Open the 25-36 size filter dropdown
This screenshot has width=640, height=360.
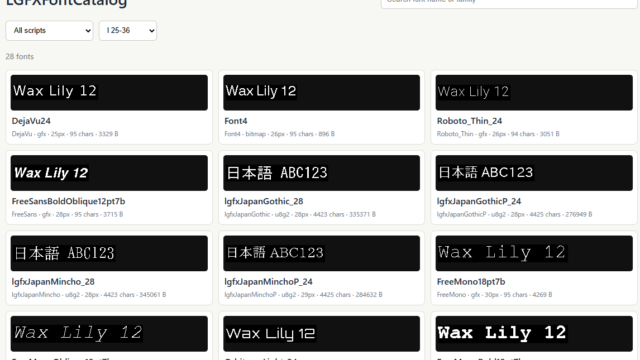coord(128,31)
